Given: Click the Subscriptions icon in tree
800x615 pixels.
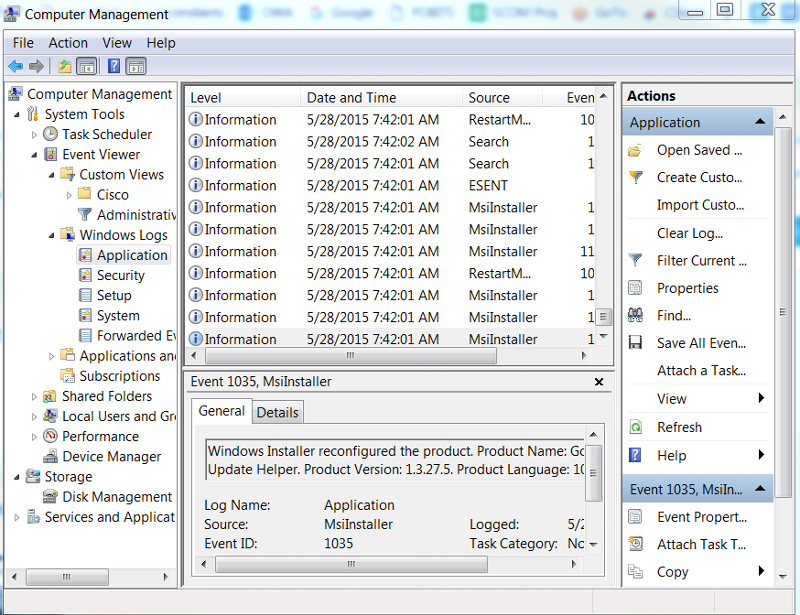Looking at the screenshot, I should point(67,376).
